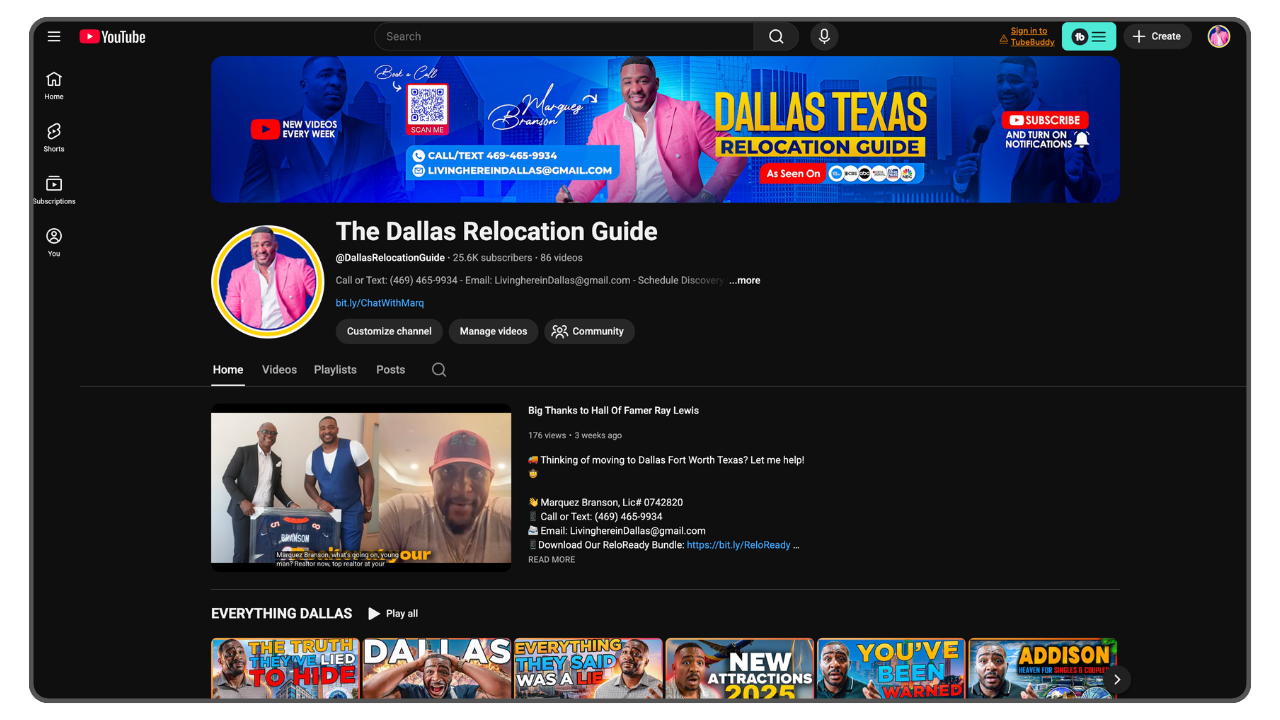Click Play all for Everything Dallas
Screen dimensions: 1280x720
click(393, 614)
